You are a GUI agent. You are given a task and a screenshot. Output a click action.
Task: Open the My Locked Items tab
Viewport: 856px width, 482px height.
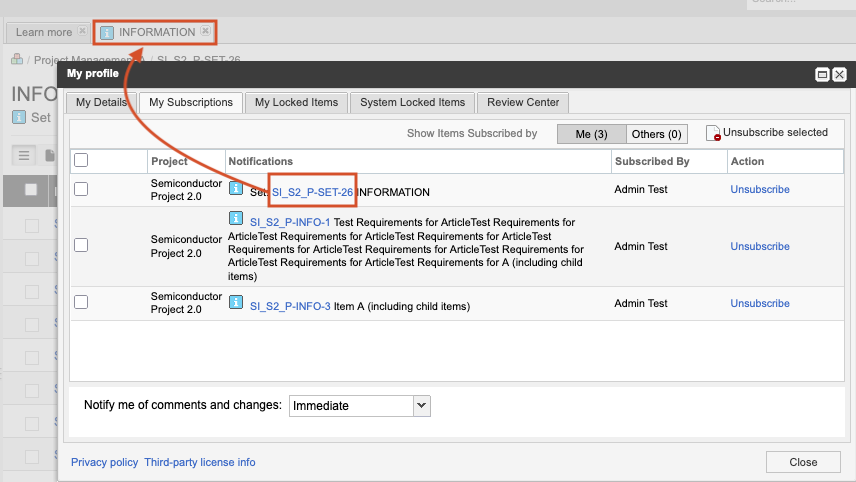click(296, 103)
